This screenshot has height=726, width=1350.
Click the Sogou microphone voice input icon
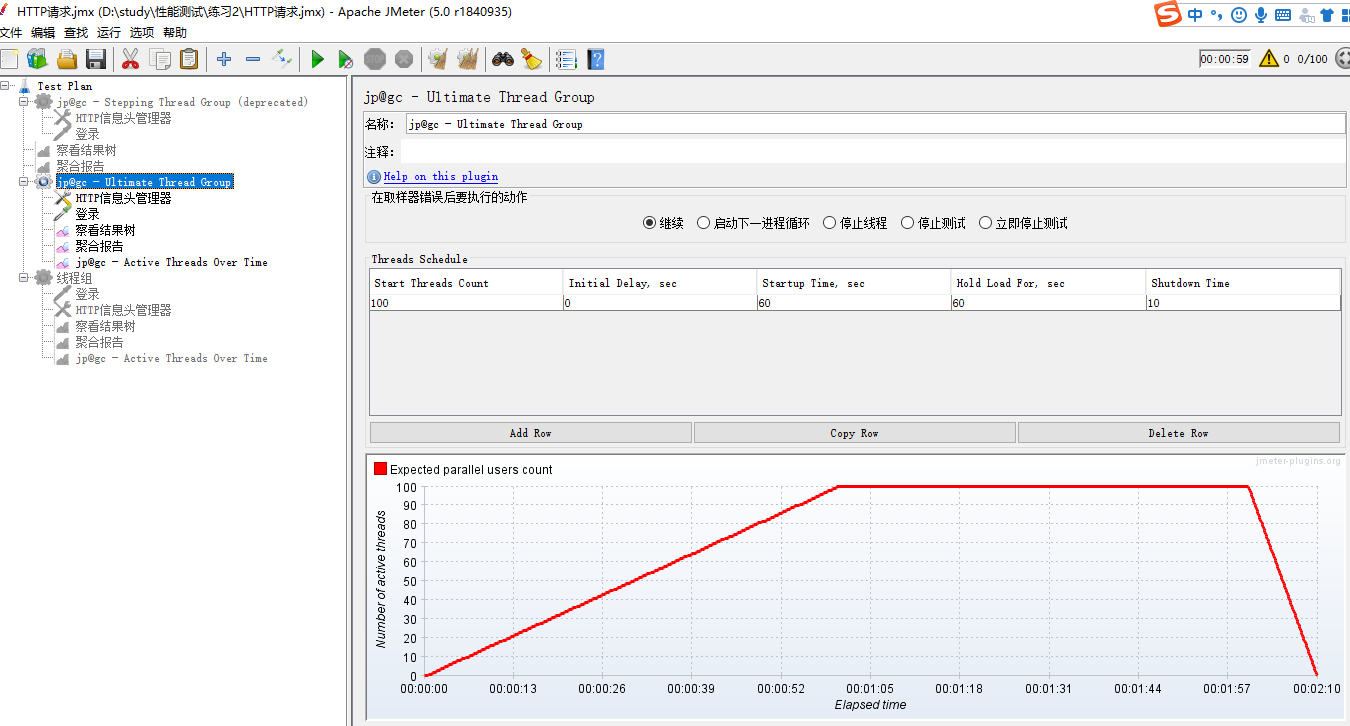(1261, 15)
